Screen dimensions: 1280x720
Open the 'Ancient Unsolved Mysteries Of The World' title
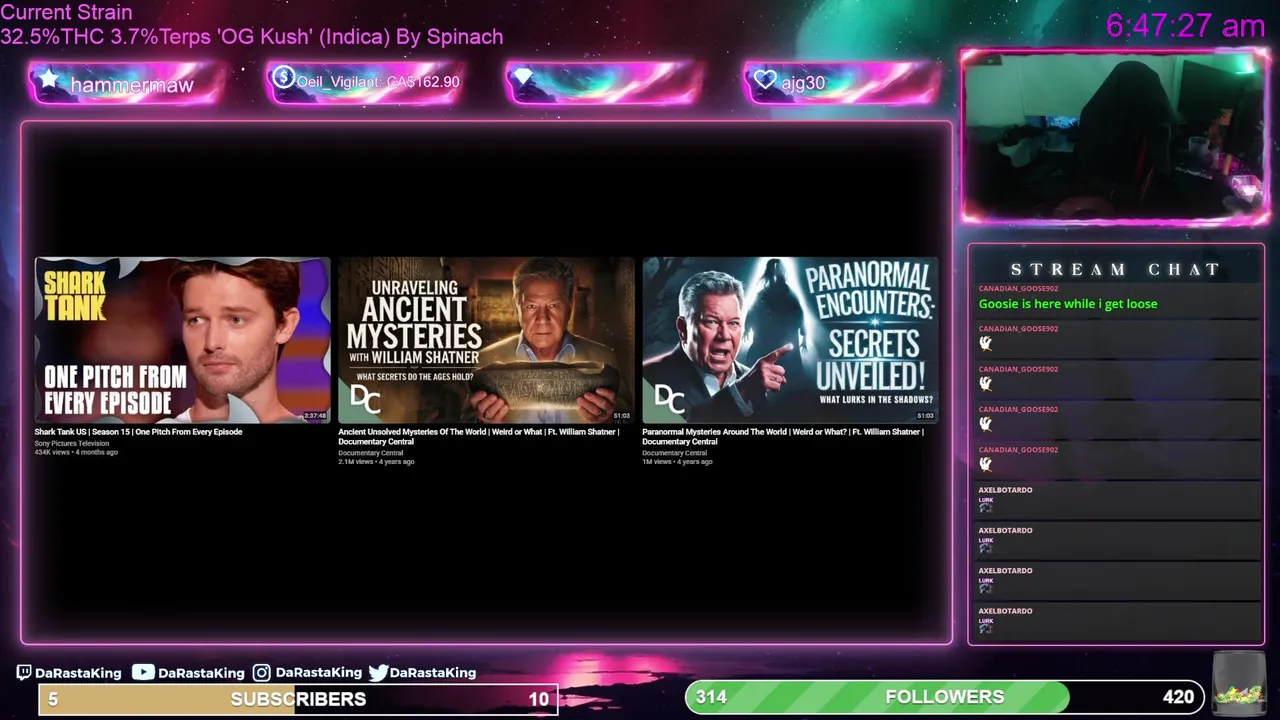(x=478, y=436)
